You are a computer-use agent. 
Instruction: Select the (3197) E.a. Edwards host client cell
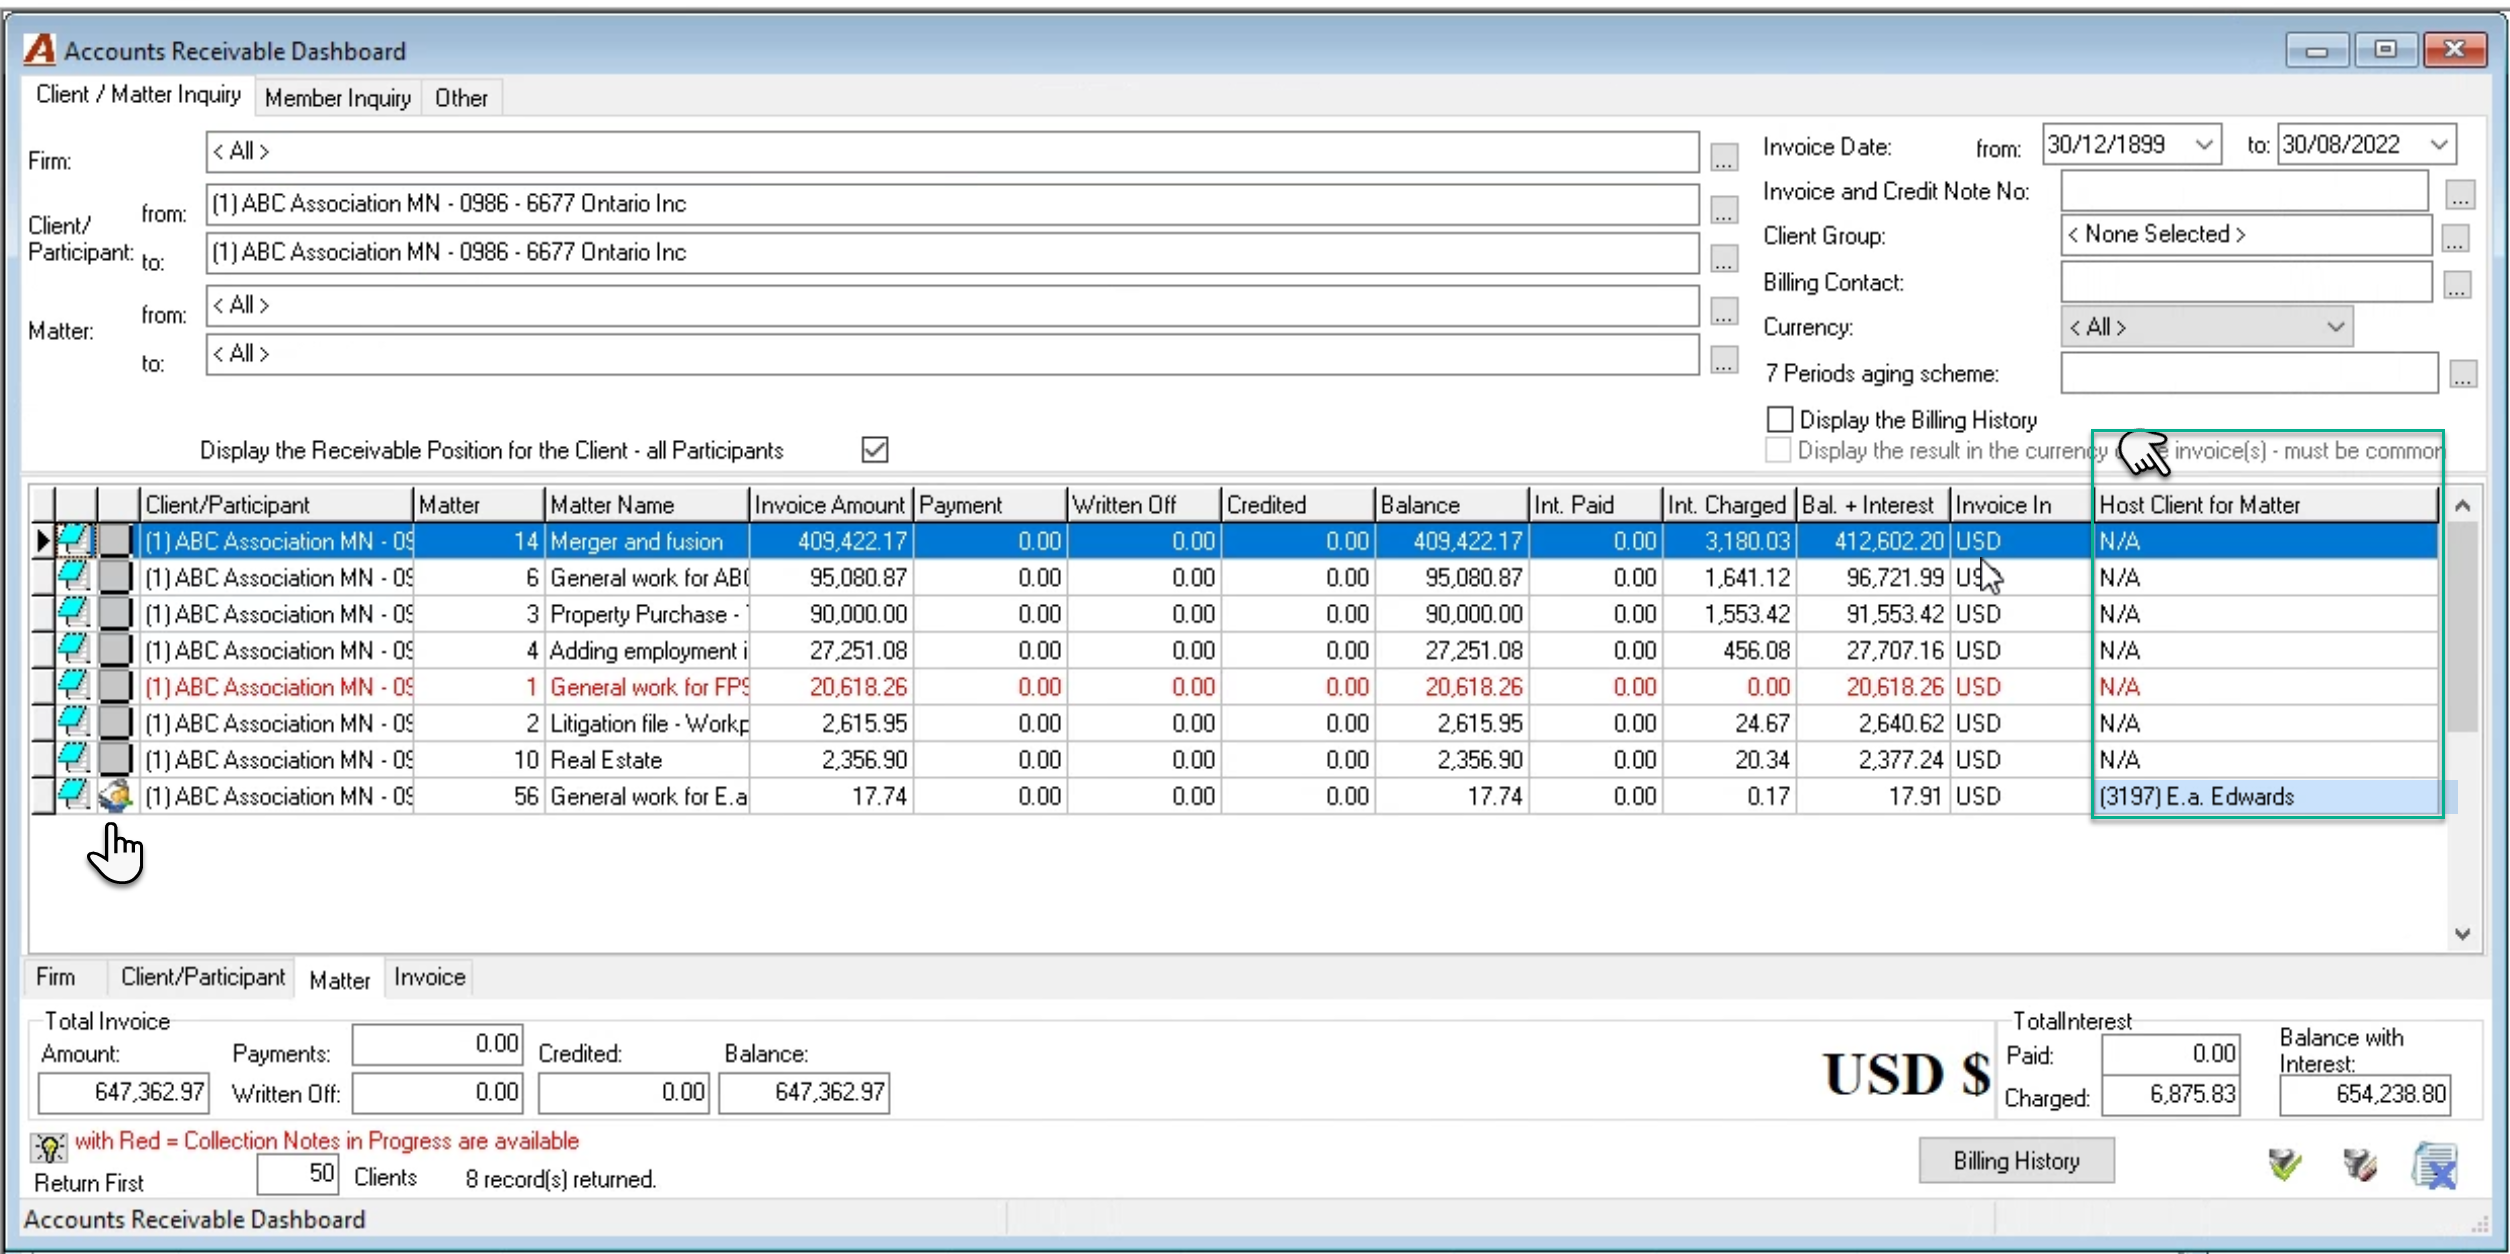tap(2265, 797)
